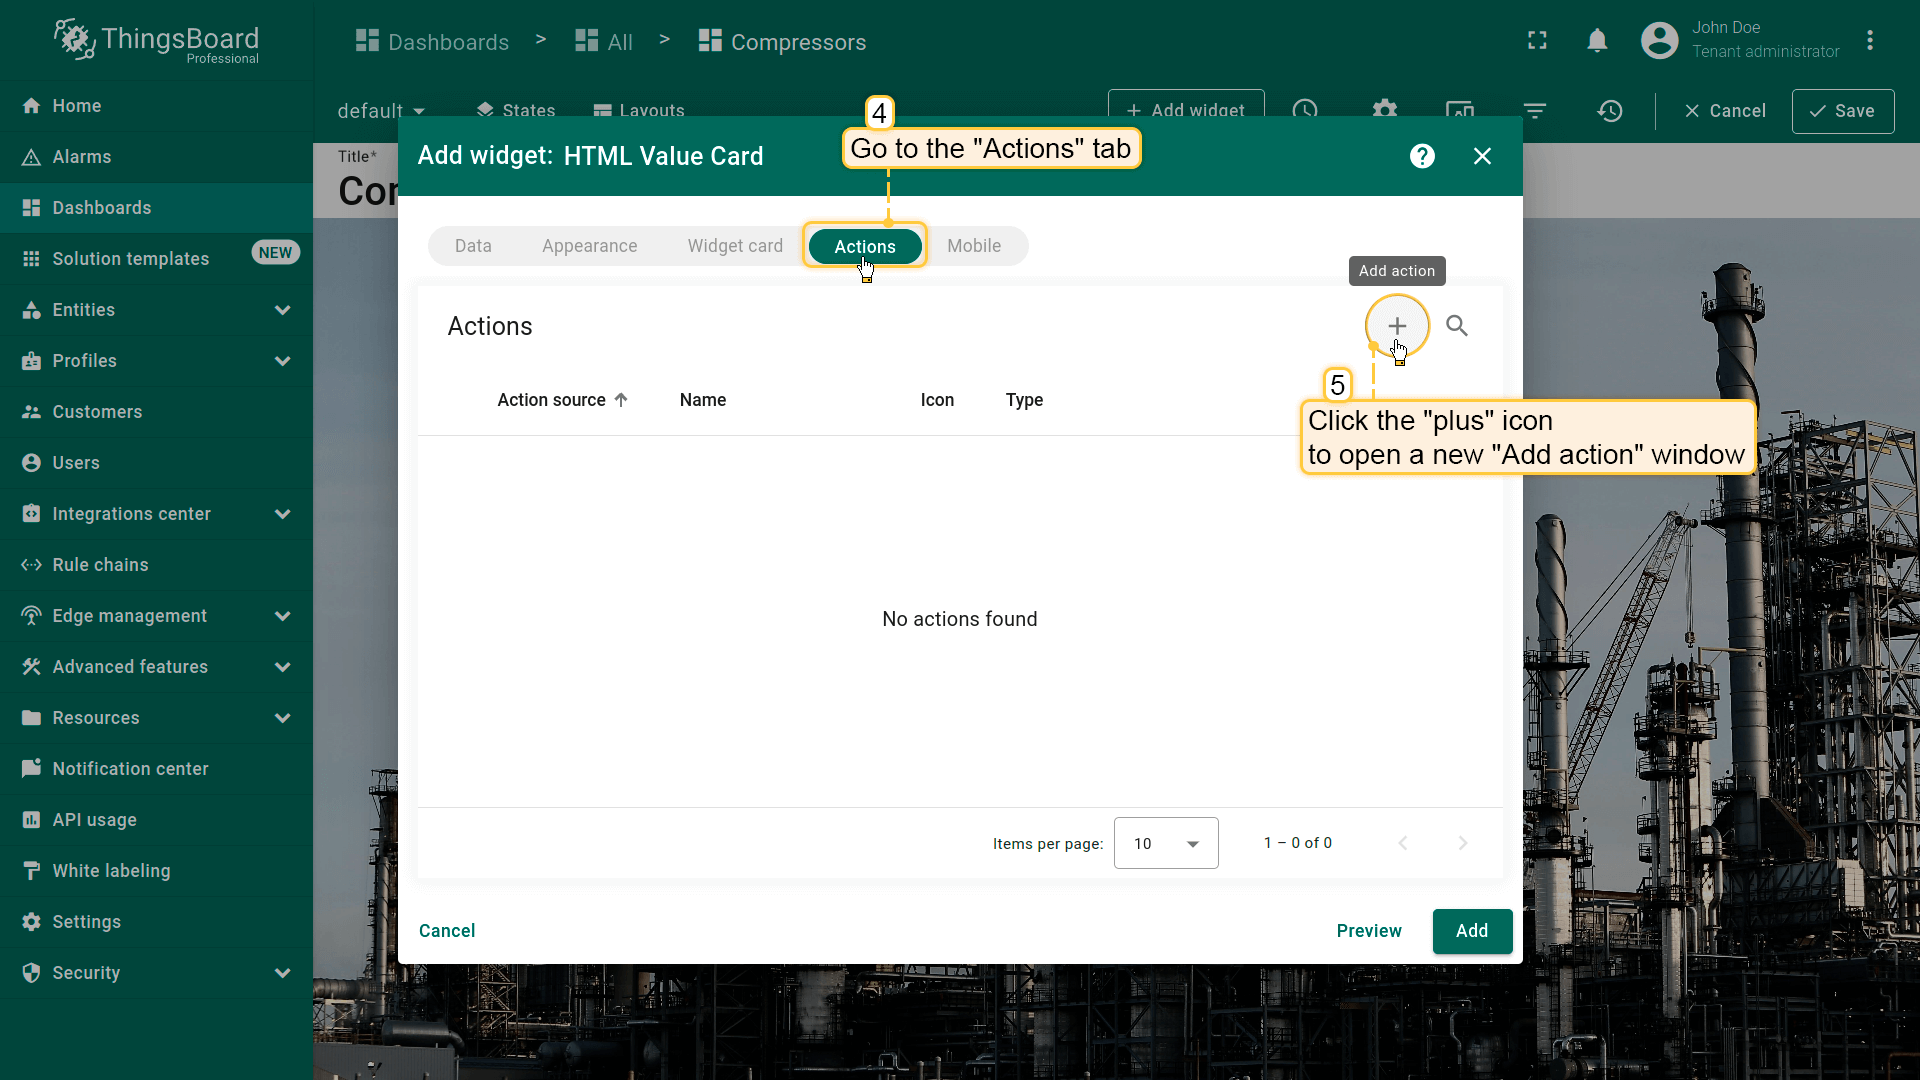Click the Preview button
This screenshot has width=1920, height=1080.
1368,931
